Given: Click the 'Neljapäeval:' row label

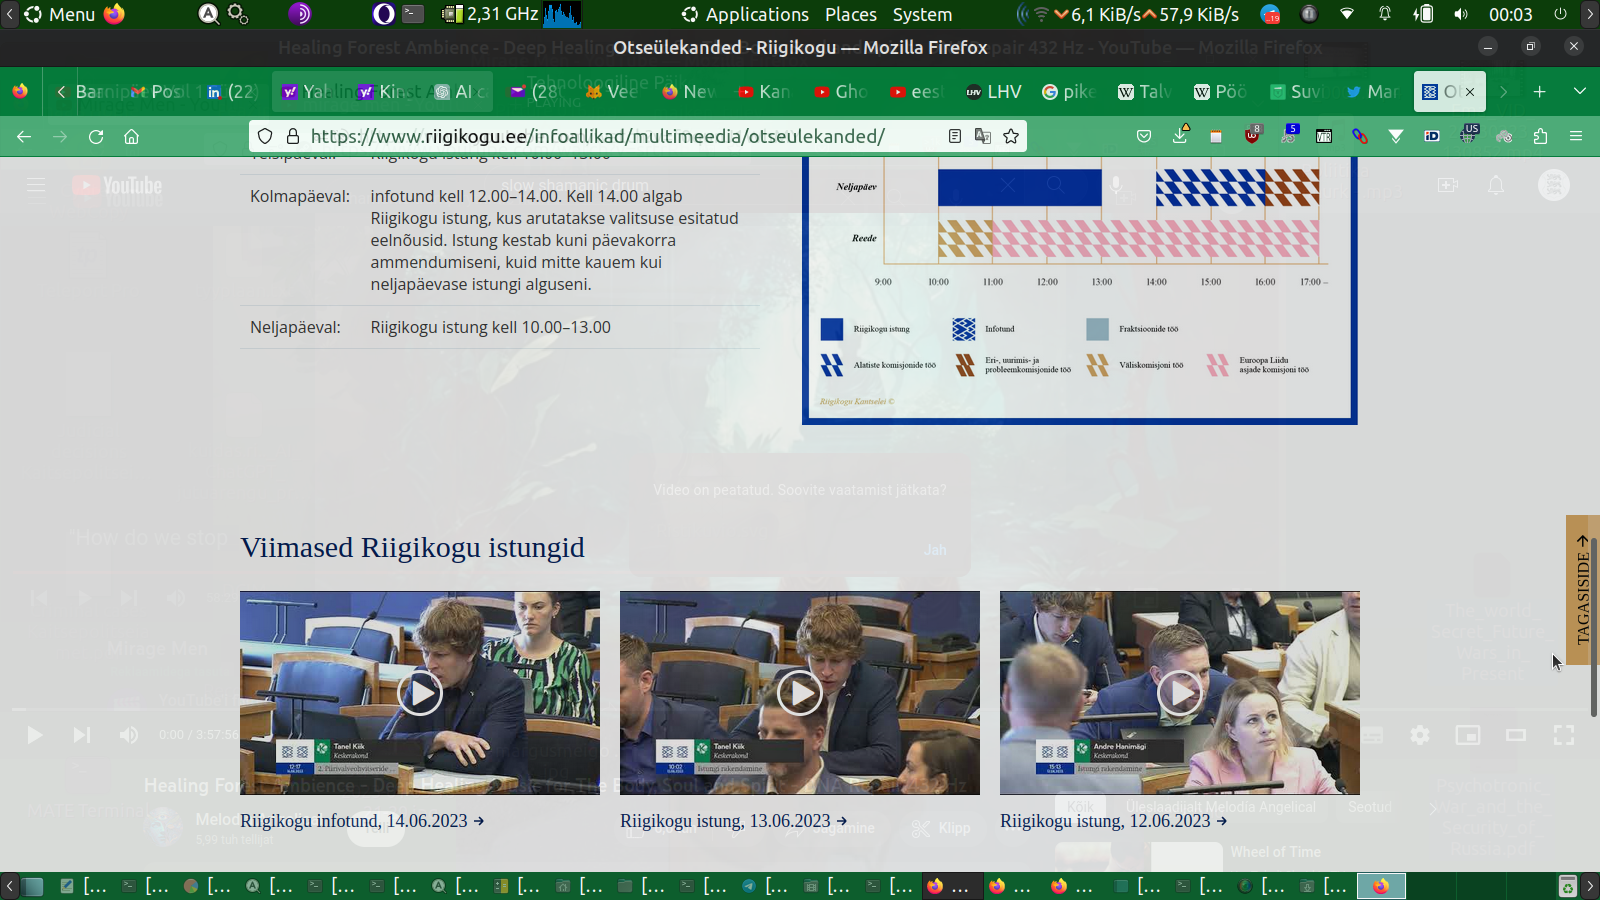Looking at the screenshot, I should tap(295, 327).
